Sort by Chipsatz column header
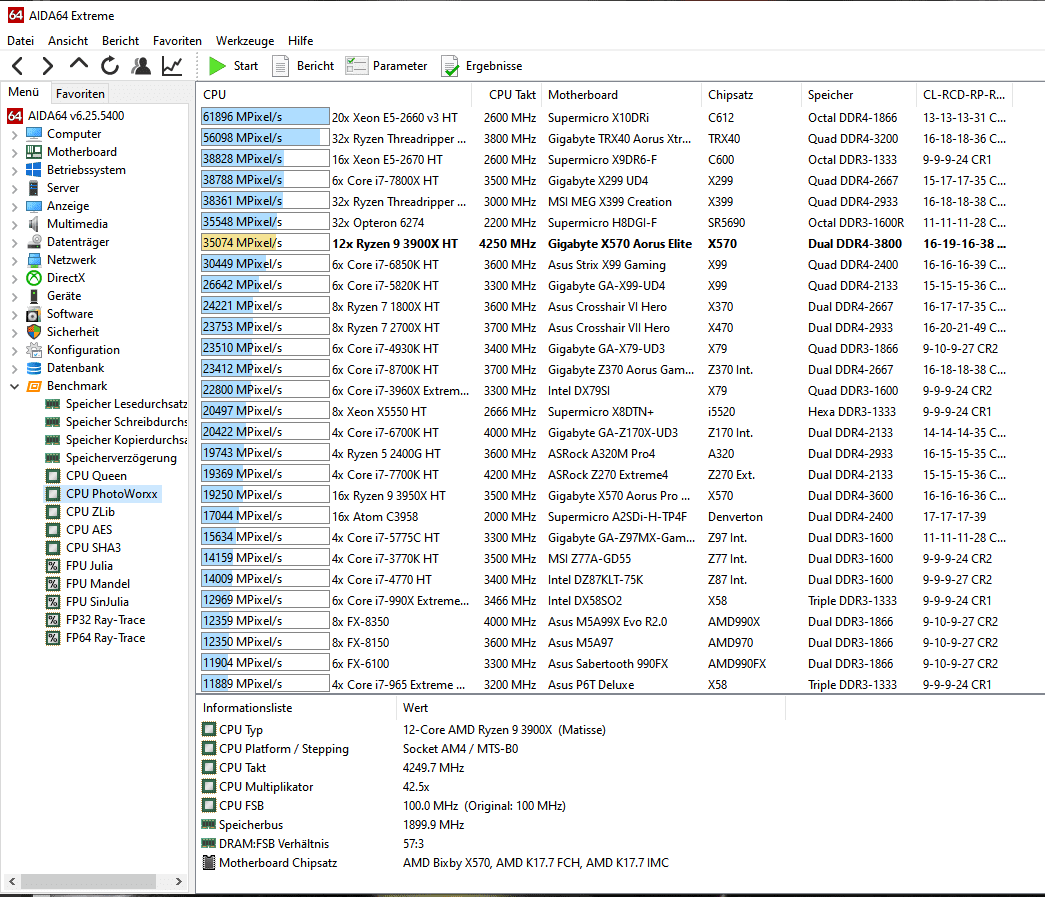The height and width of the screenshot is (897, 1045). click(751, 95)
